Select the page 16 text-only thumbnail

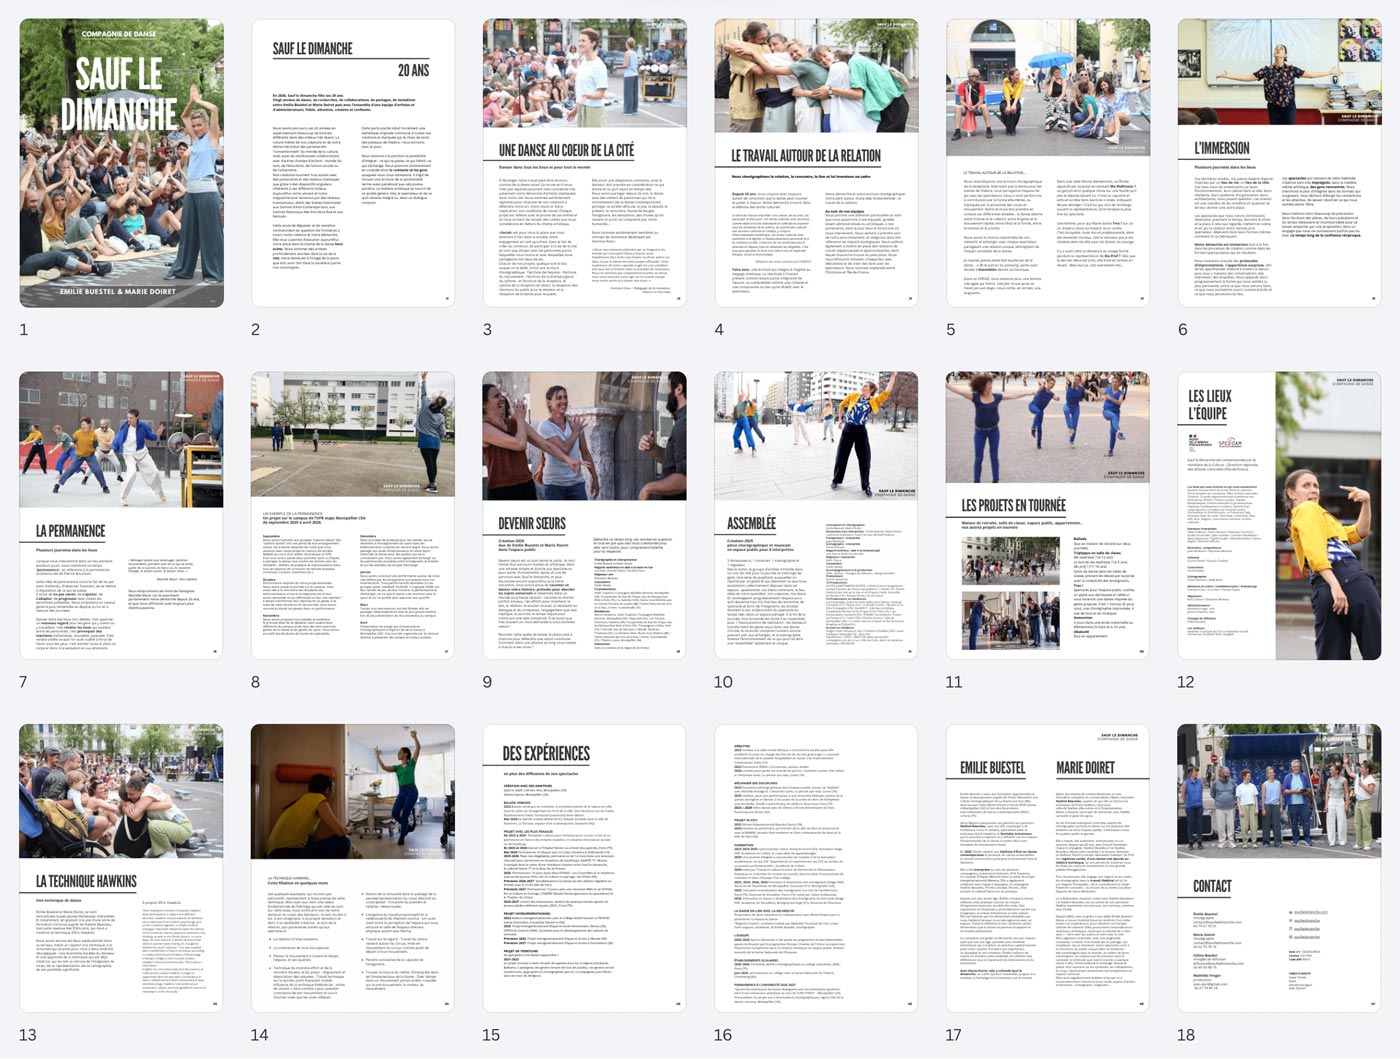817,868
